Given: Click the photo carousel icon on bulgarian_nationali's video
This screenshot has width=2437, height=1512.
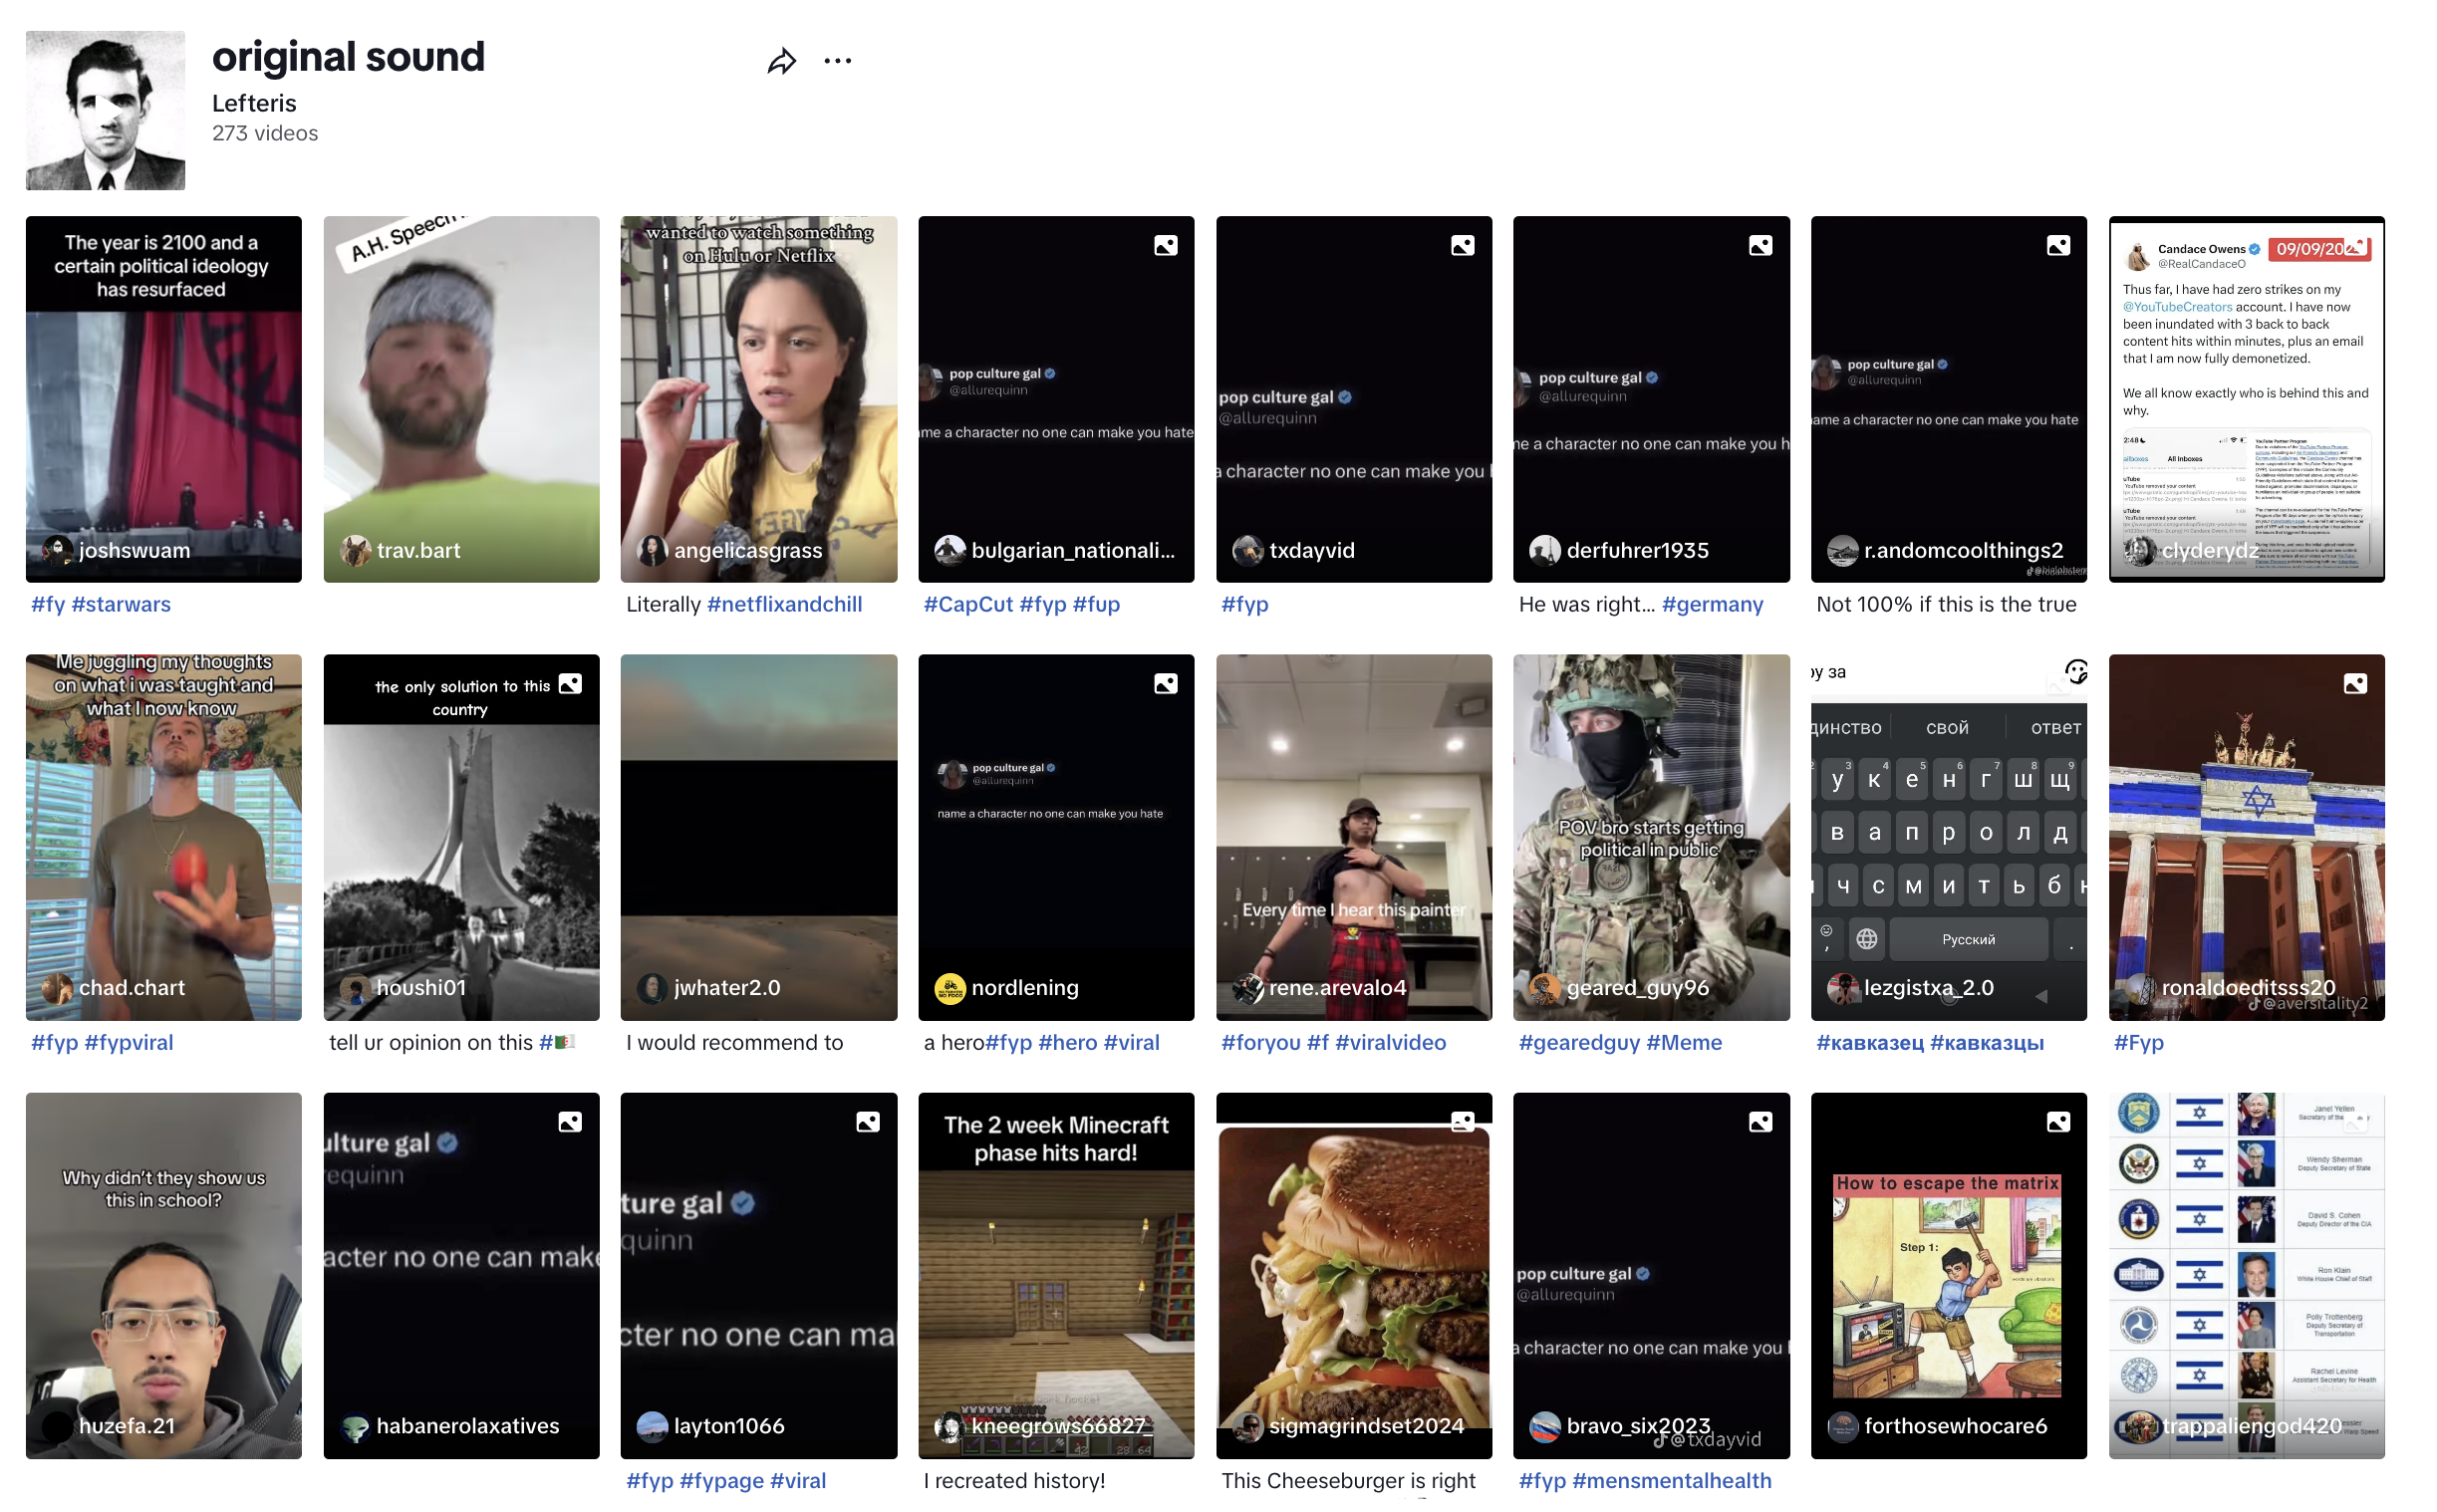Looking at the screenshot, I should click(x=1165, y=244).
